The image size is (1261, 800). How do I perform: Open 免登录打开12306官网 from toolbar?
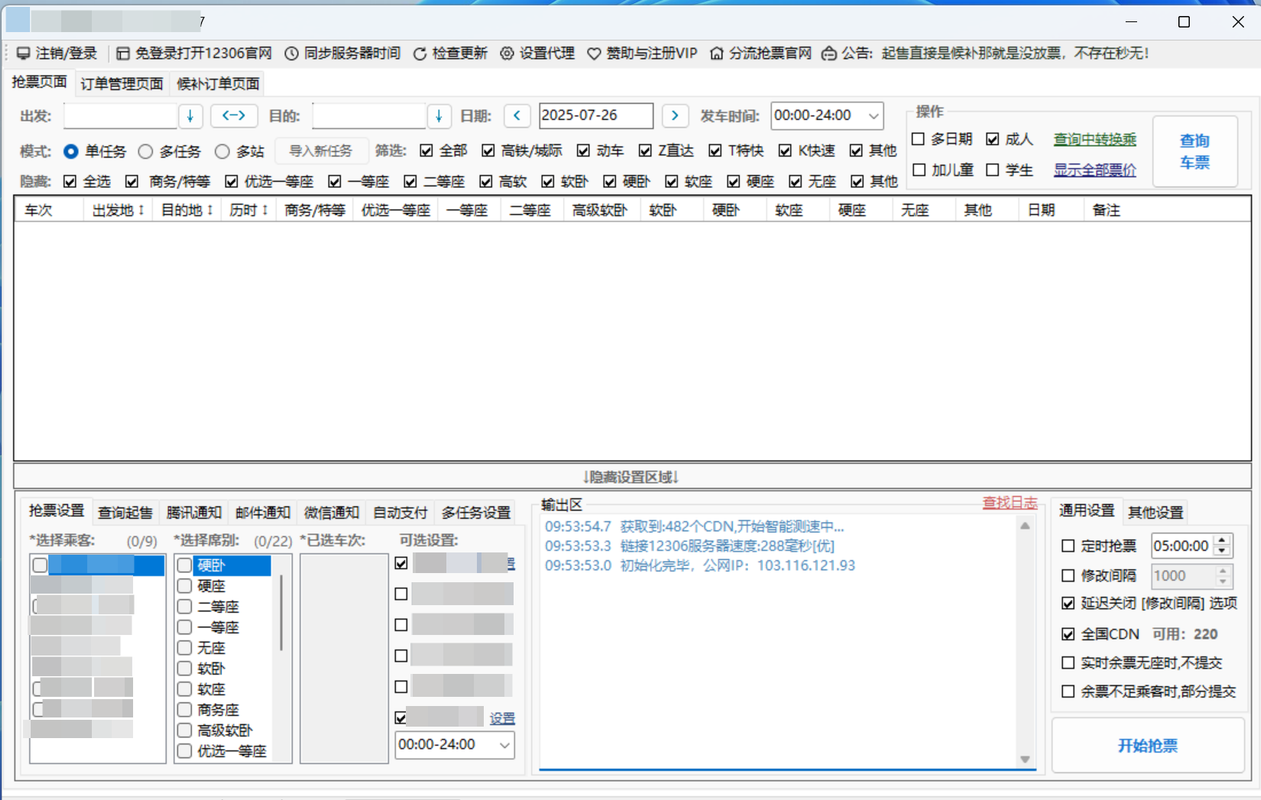point(194,53)
